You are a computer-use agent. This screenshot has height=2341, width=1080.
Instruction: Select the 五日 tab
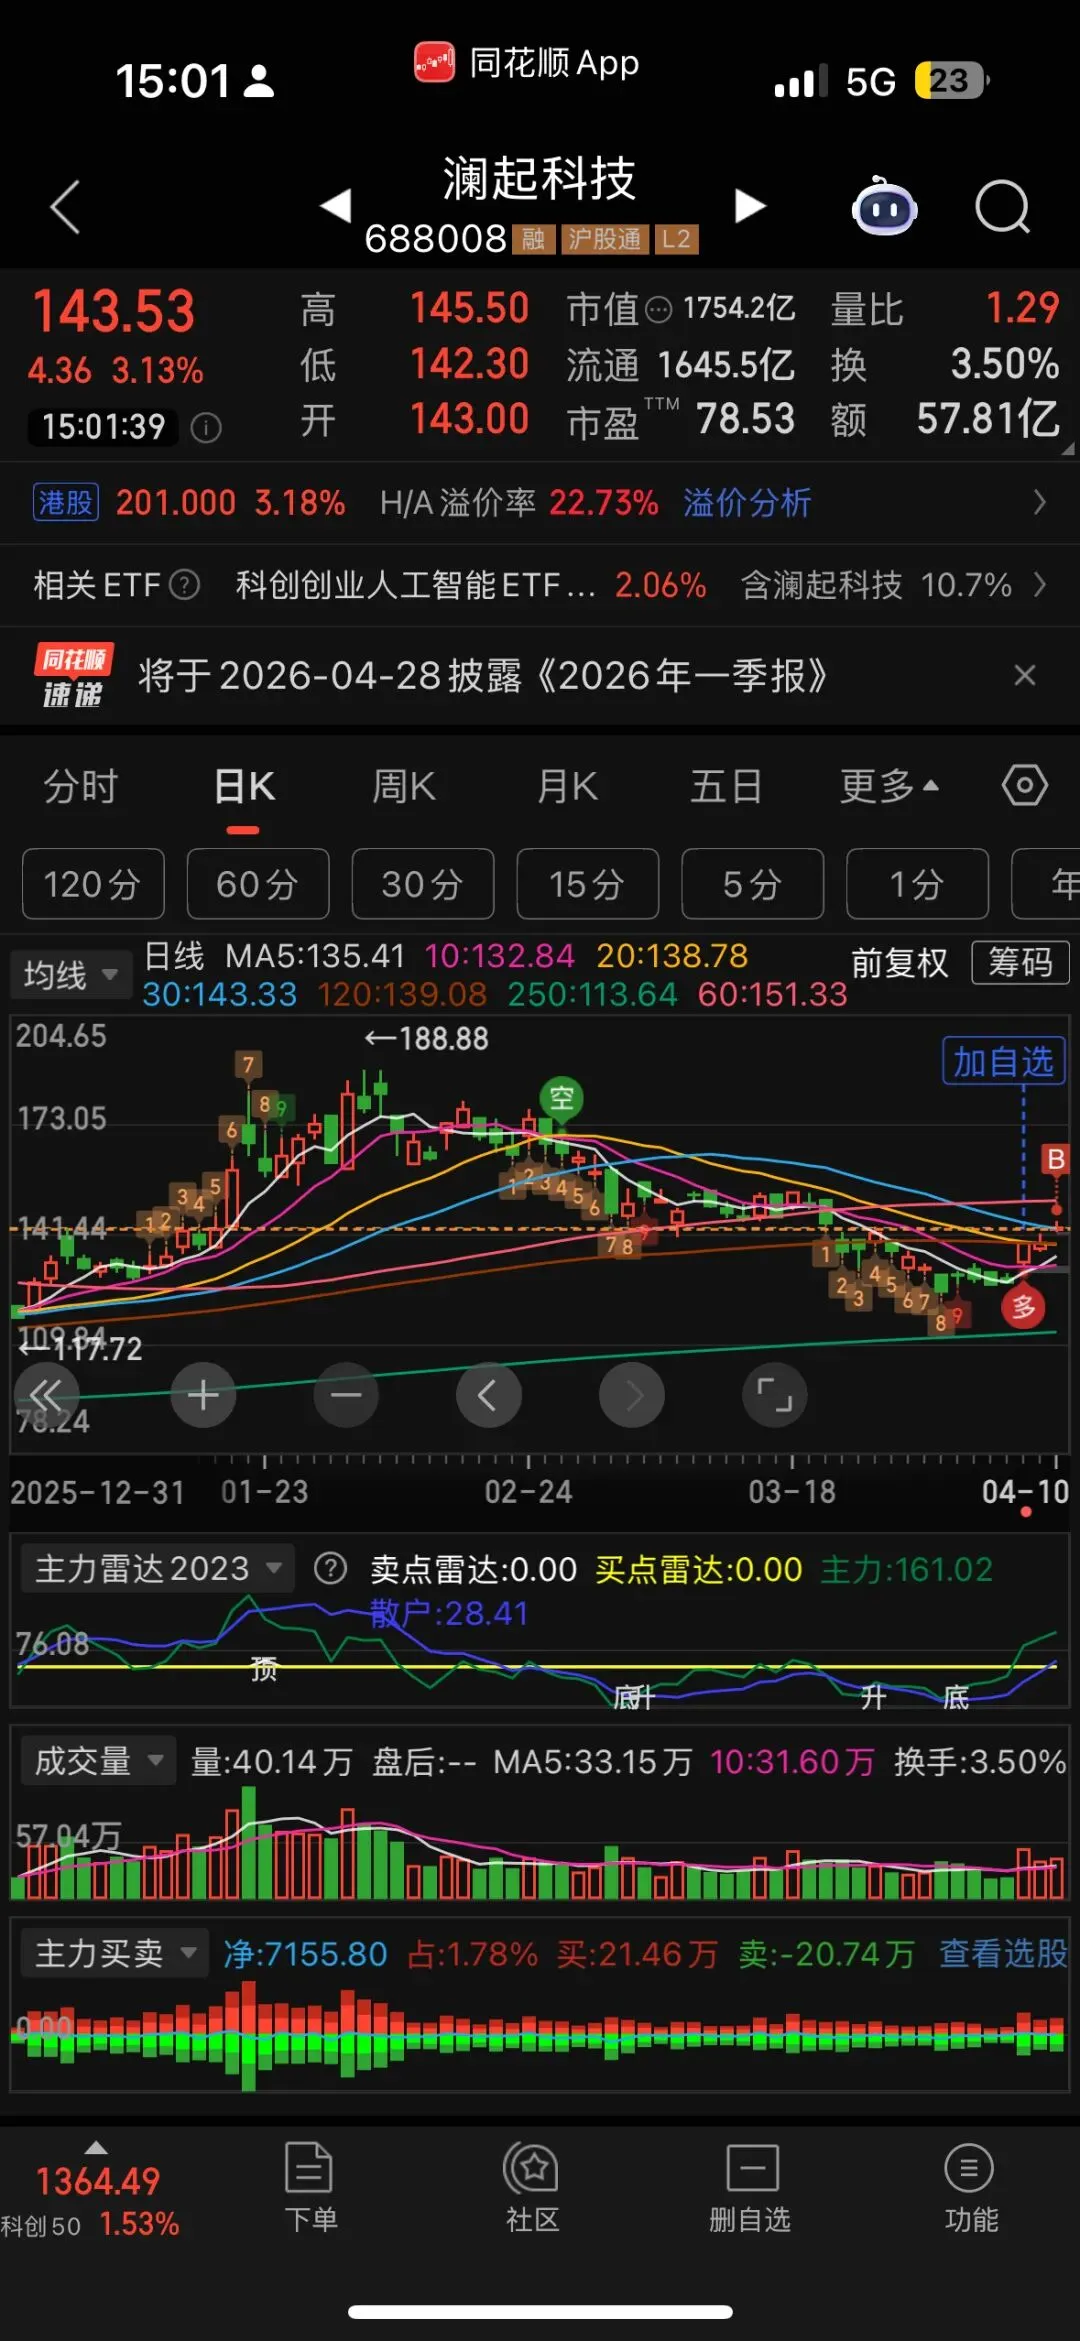pyautogui.click(x=727, y=786)
